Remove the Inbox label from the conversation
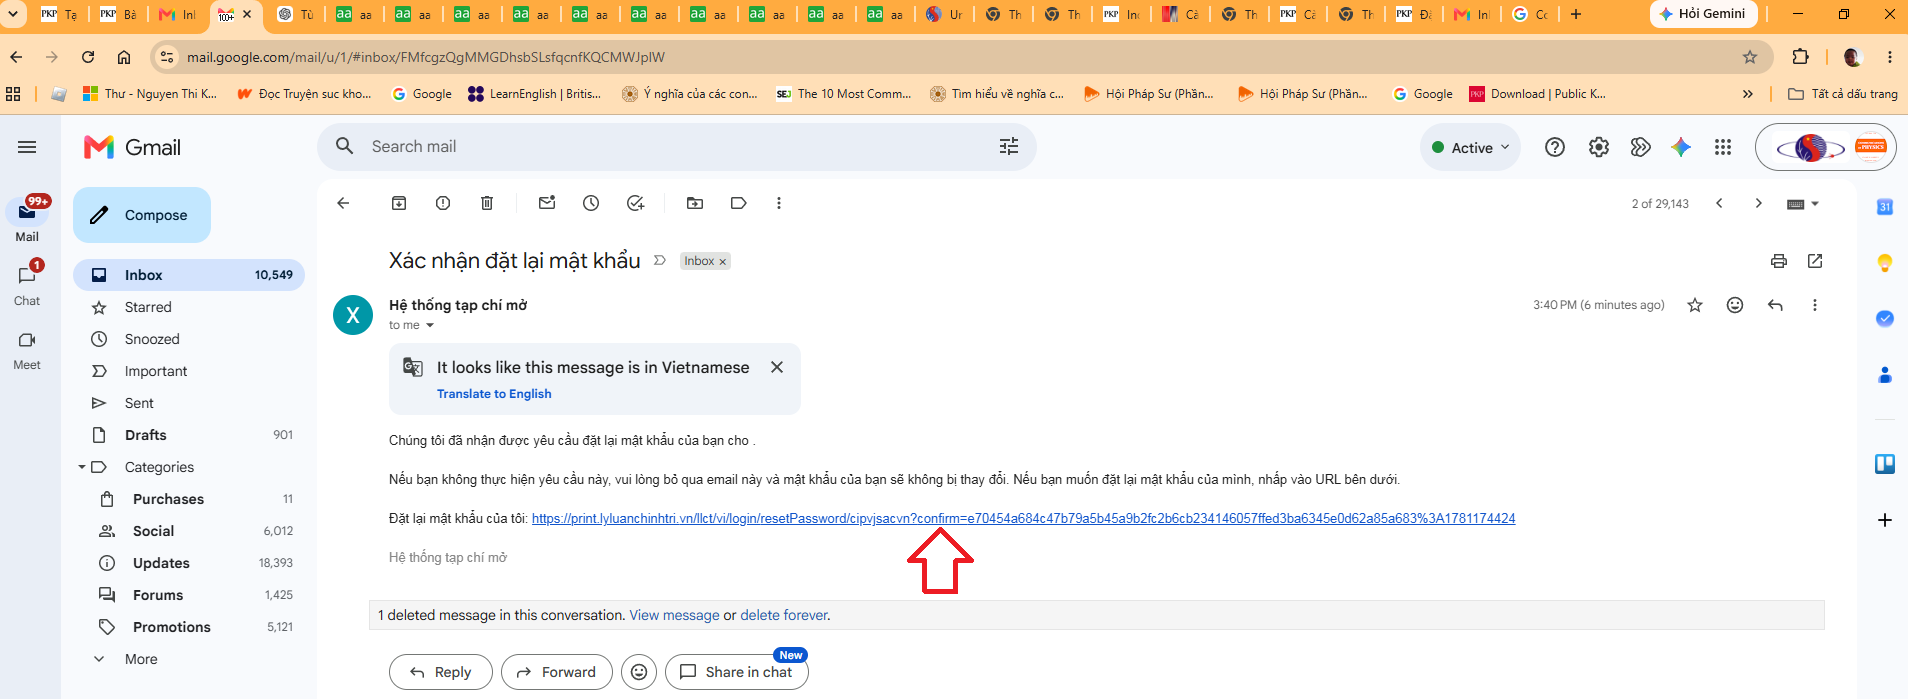The height and width of the screenshot is (699, 1908). pyautogui.click(x=723, y=262)
